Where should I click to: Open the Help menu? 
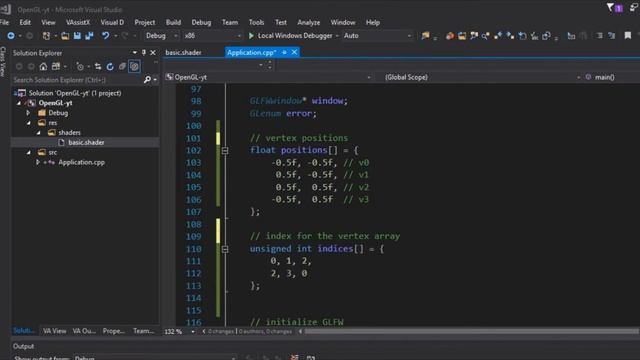click(373, 22)
